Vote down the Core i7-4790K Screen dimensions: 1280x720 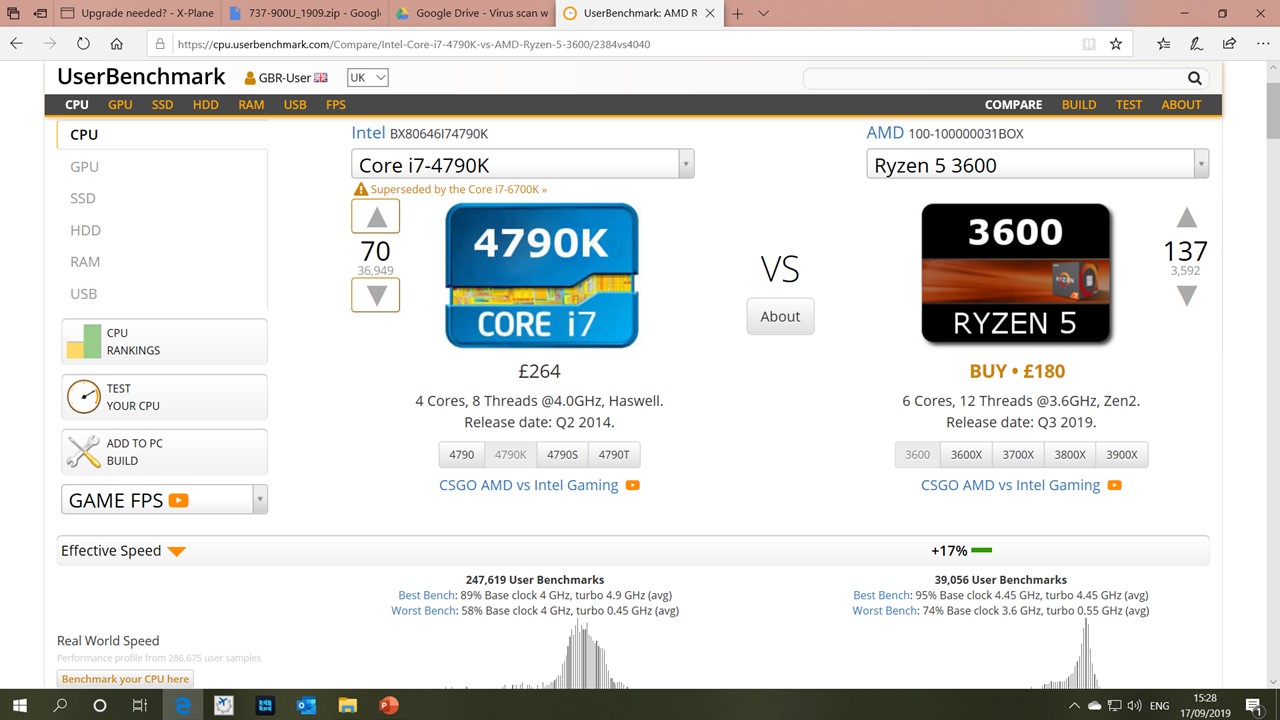pyautogui.click(x=376, y=295)
